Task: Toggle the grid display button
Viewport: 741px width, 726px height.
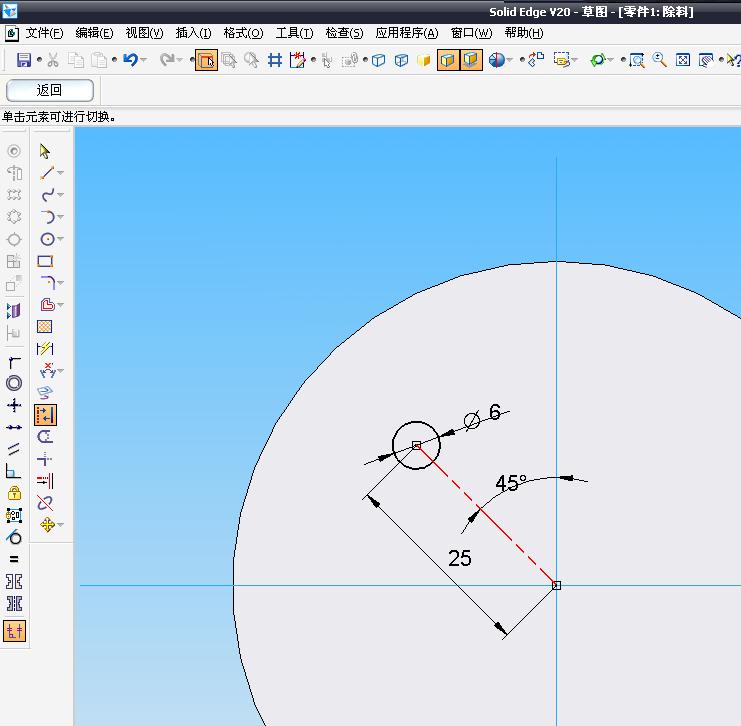Action: pyautogui.click(x=275, y=61)
